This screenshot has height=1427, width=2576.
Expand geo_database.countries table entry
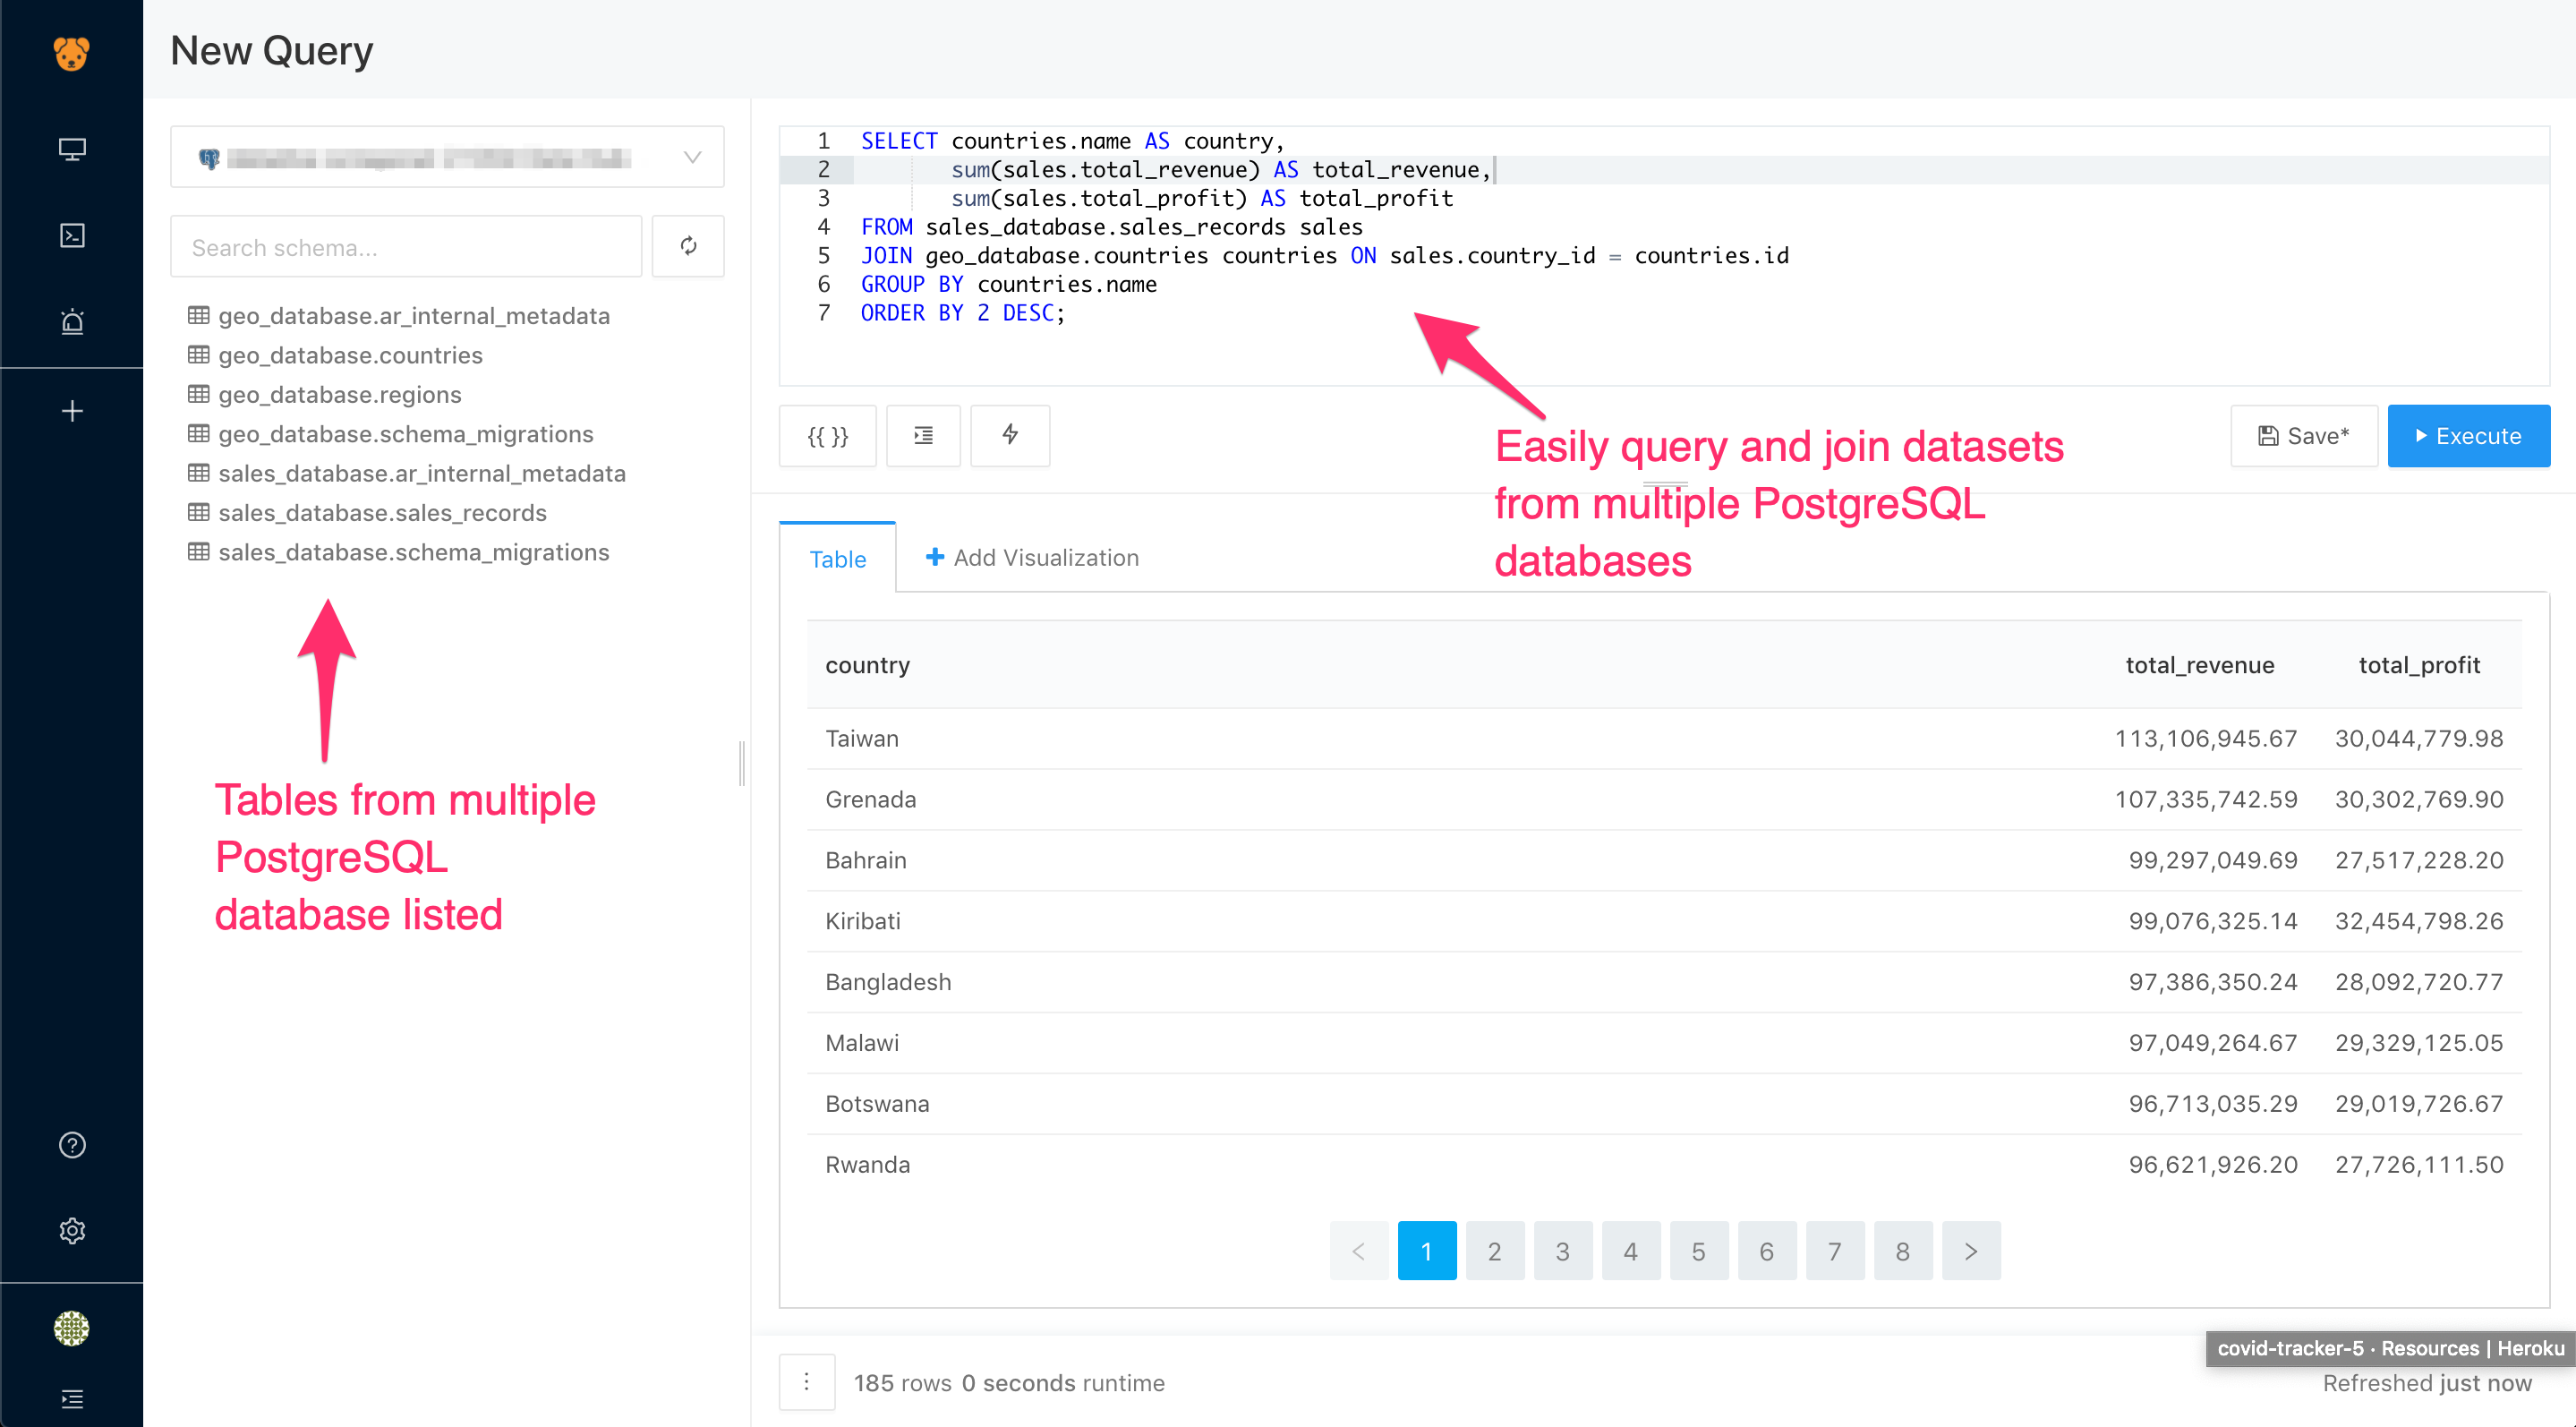pyautogui.click(x=352, y=355)
